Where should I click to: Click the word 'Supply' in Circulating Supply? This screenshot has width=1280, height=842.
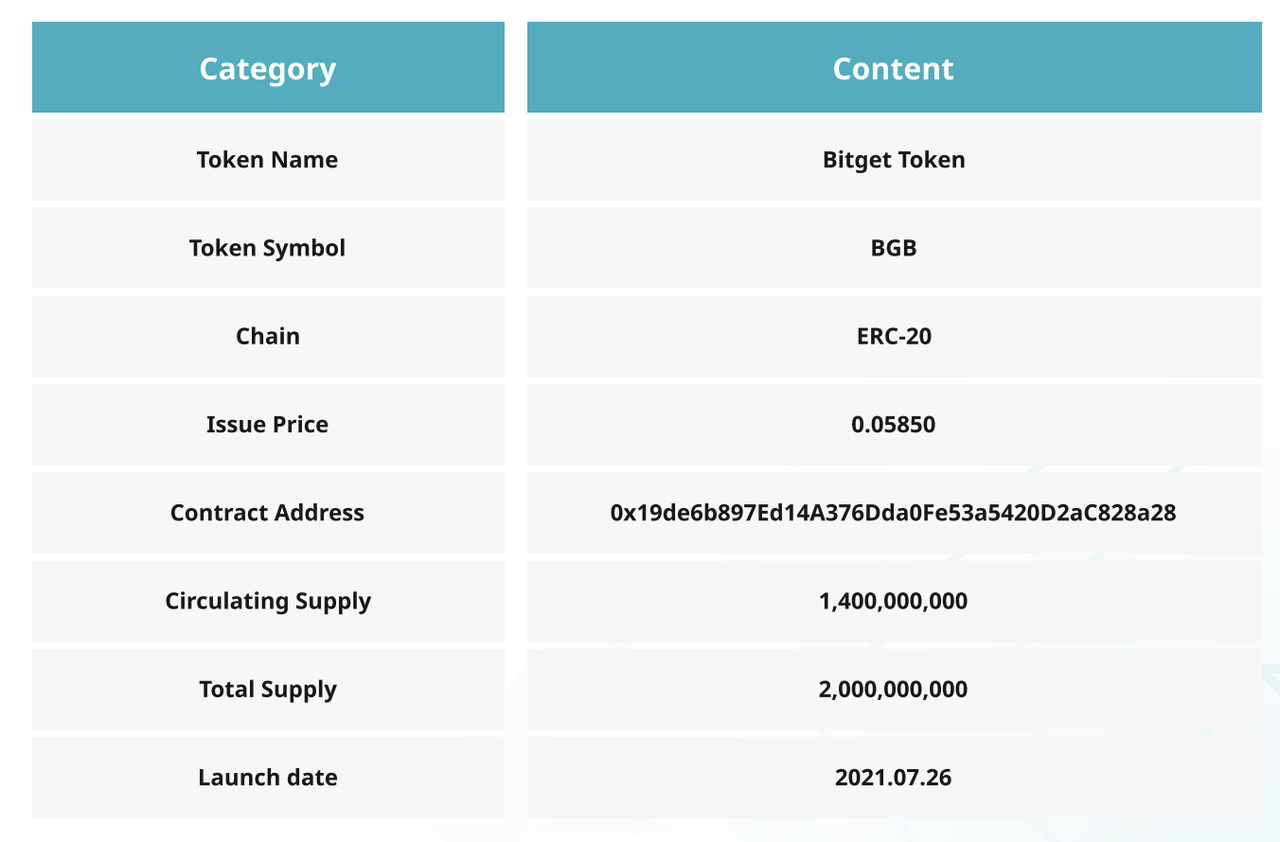tap(333, 601)
